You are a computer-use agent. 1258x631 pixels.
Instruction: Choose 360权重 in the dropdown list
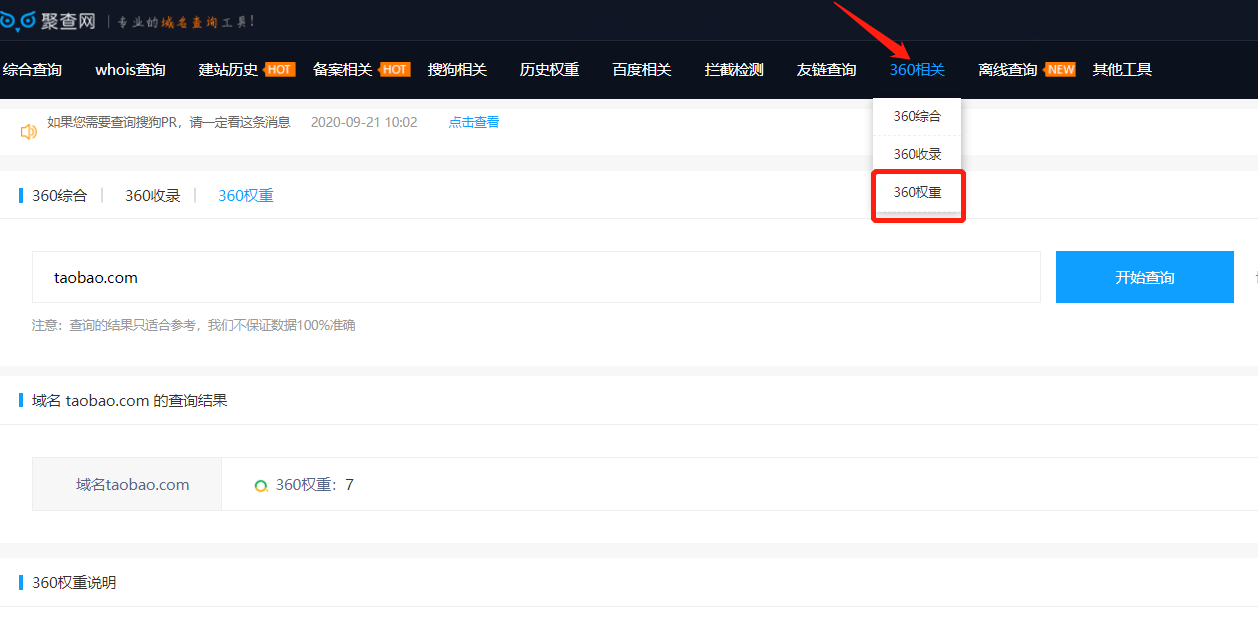coord(917,192)
